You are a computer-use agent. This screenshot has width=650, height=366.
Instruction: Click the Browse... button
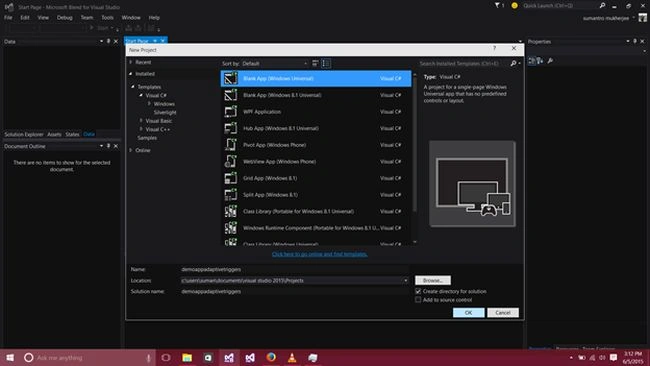coord(433,281)
